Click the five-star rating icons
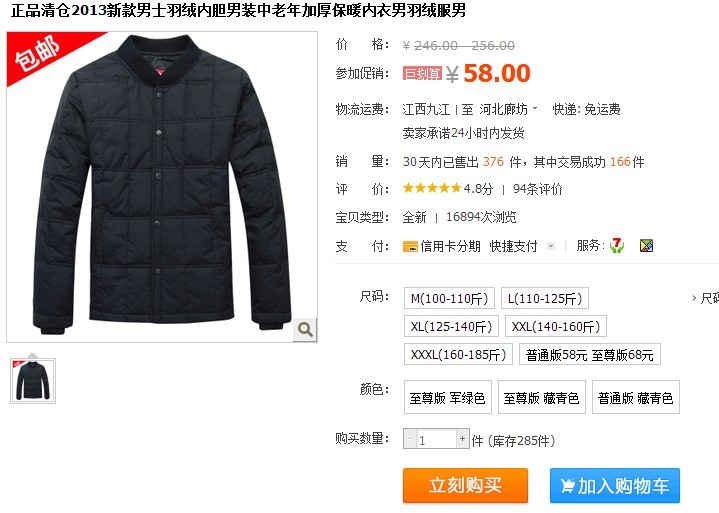 431,188
